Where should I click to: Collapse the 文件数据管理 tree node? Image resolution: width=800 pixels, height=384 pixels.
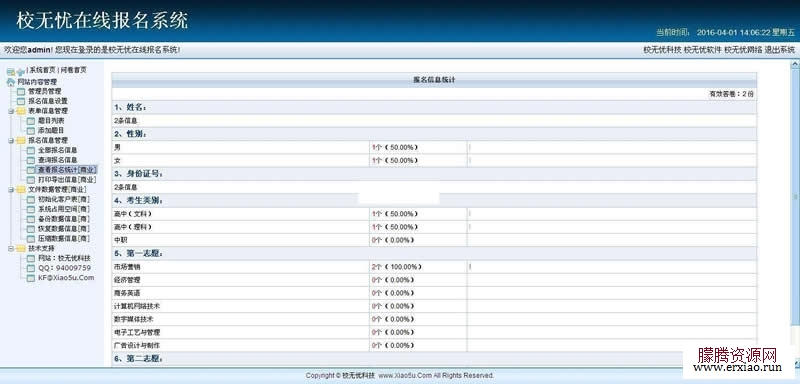pyautogui.click(x=11, y=190)
